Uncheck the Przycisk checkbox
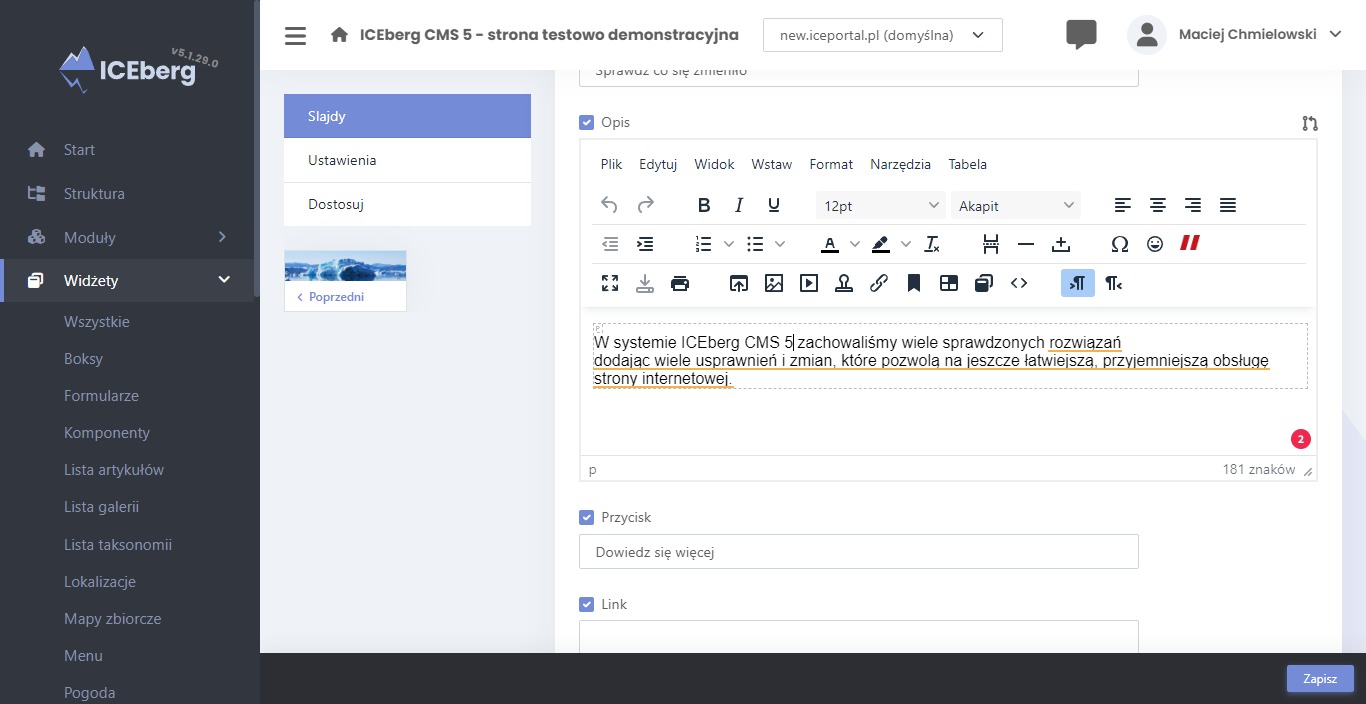The height and width of the screenshot is (704, 1366). pyautogui.click(x=587, y=517)
